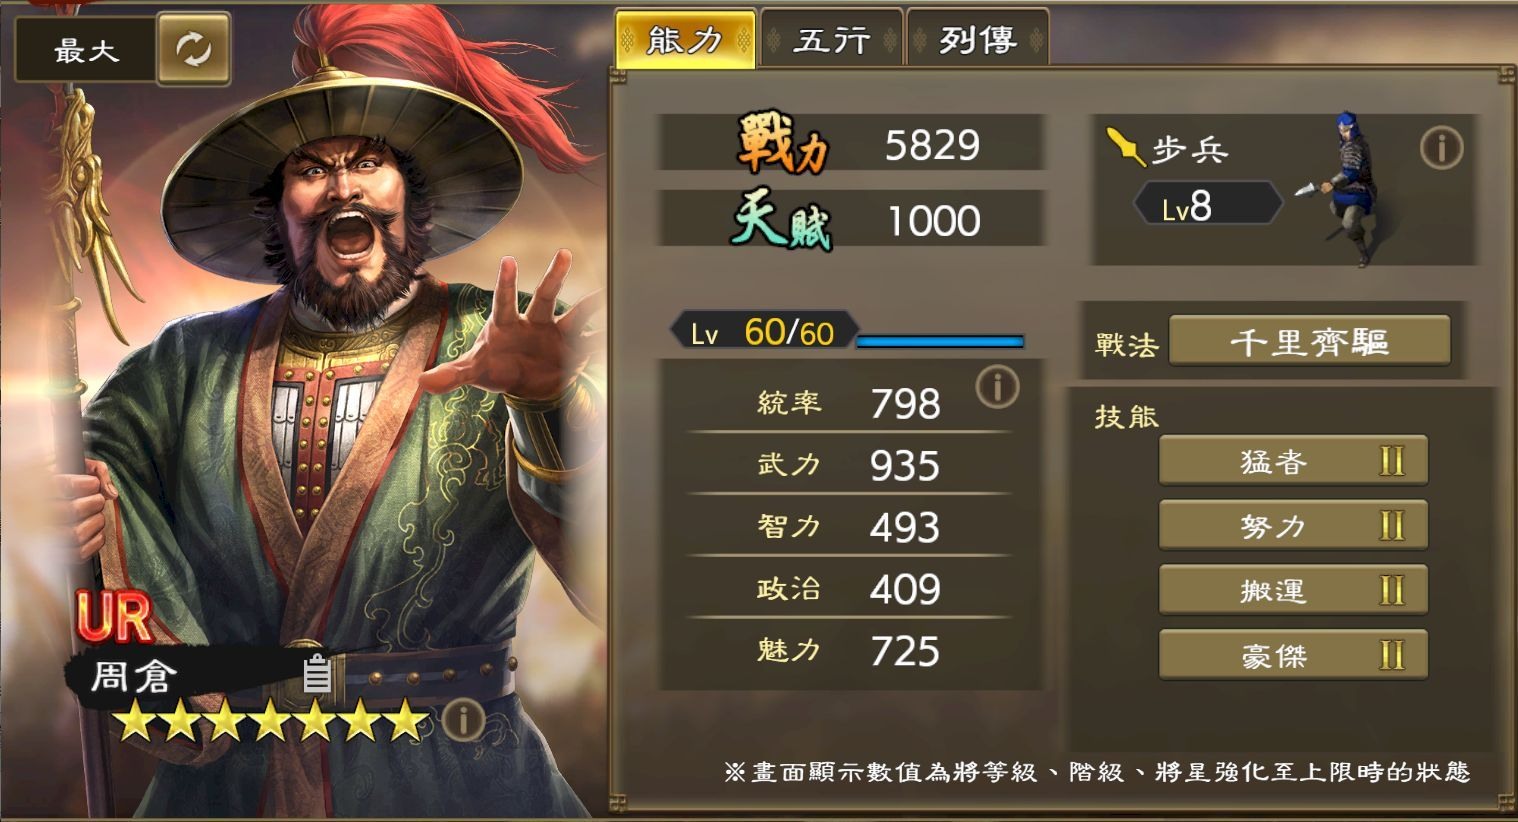Click the blue level experience bar

tap(940, 341)
